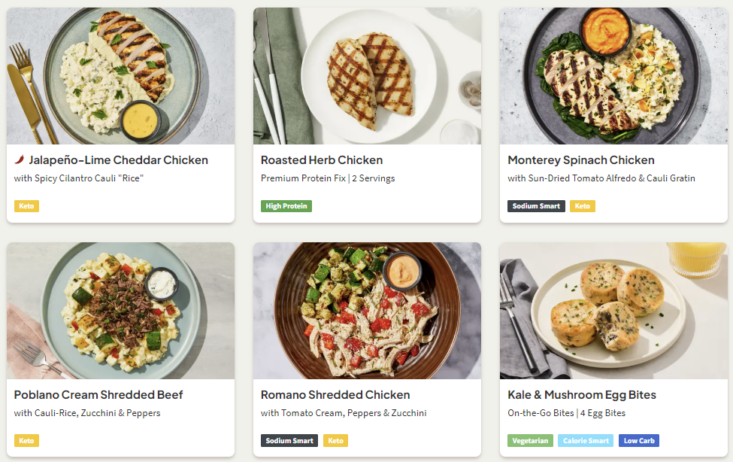Click the spicy chili pepper icon
Screen dimensions: 733x462
(19, 160)
